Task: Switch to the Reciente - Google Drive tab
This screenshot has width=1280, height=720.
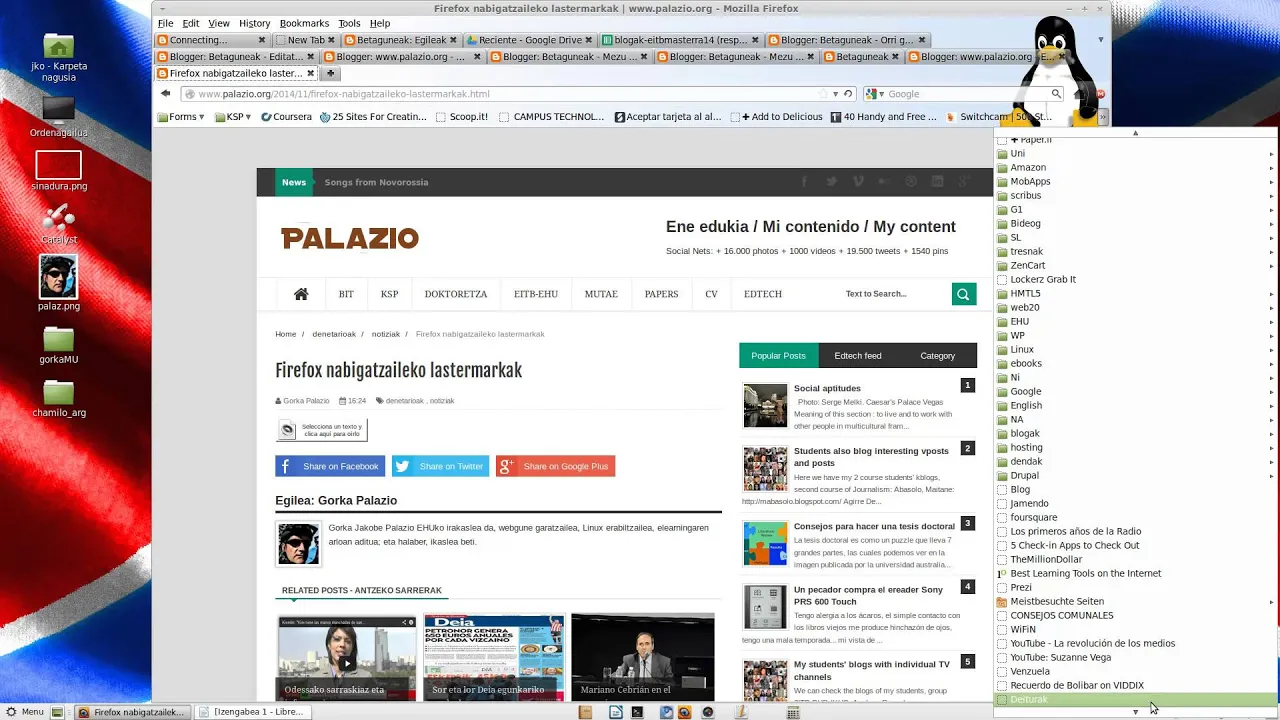Action: point(529,40)
